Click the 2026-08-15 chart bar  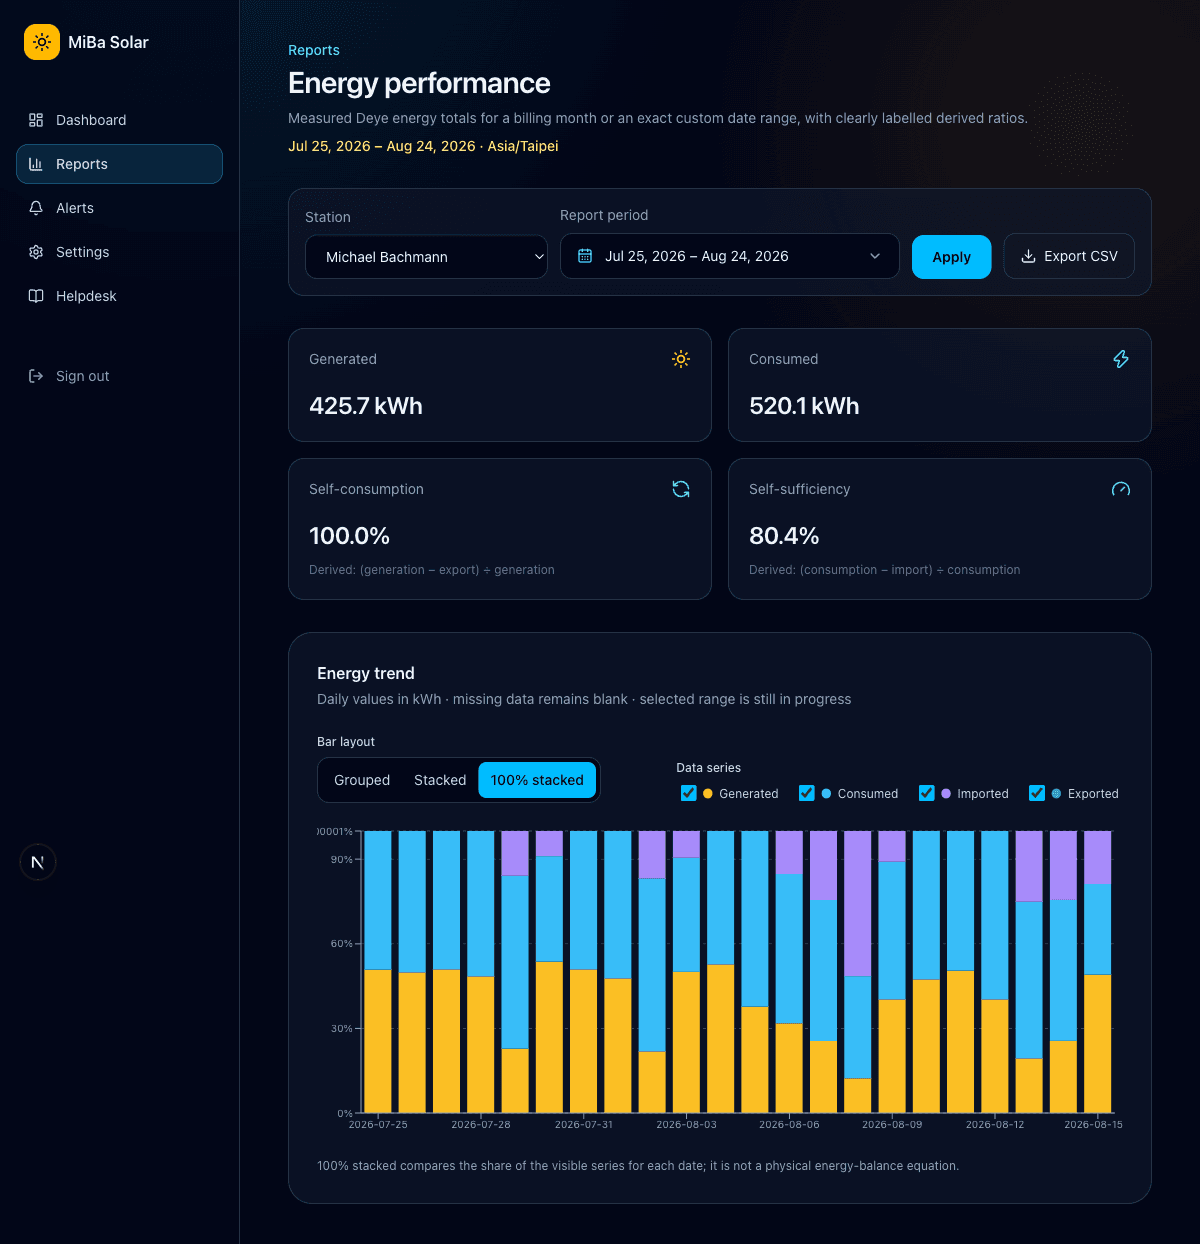point(1097,972)
